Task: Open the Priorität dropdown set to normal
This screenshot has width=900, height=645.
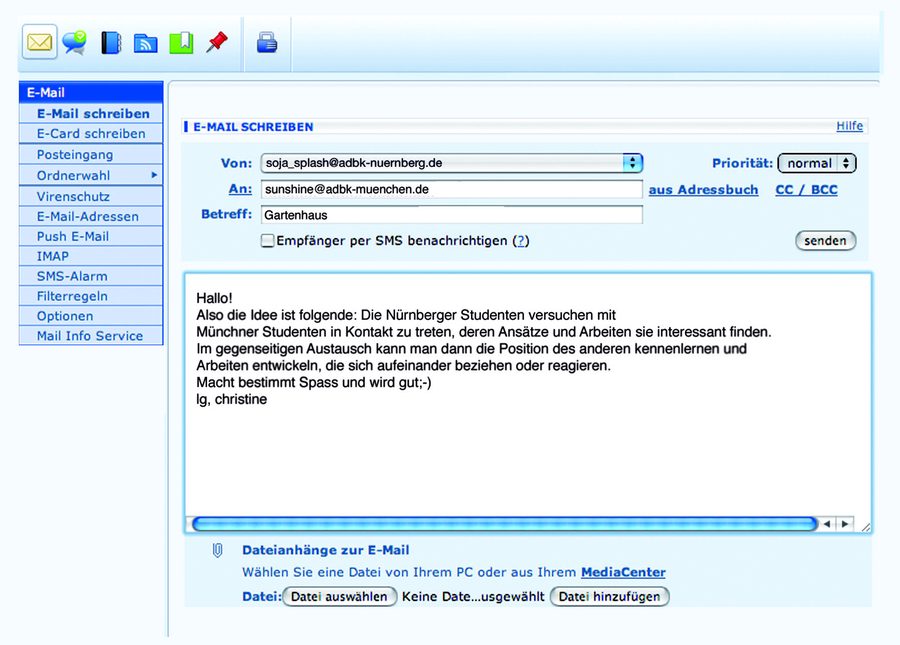Action: pos(817,163)
